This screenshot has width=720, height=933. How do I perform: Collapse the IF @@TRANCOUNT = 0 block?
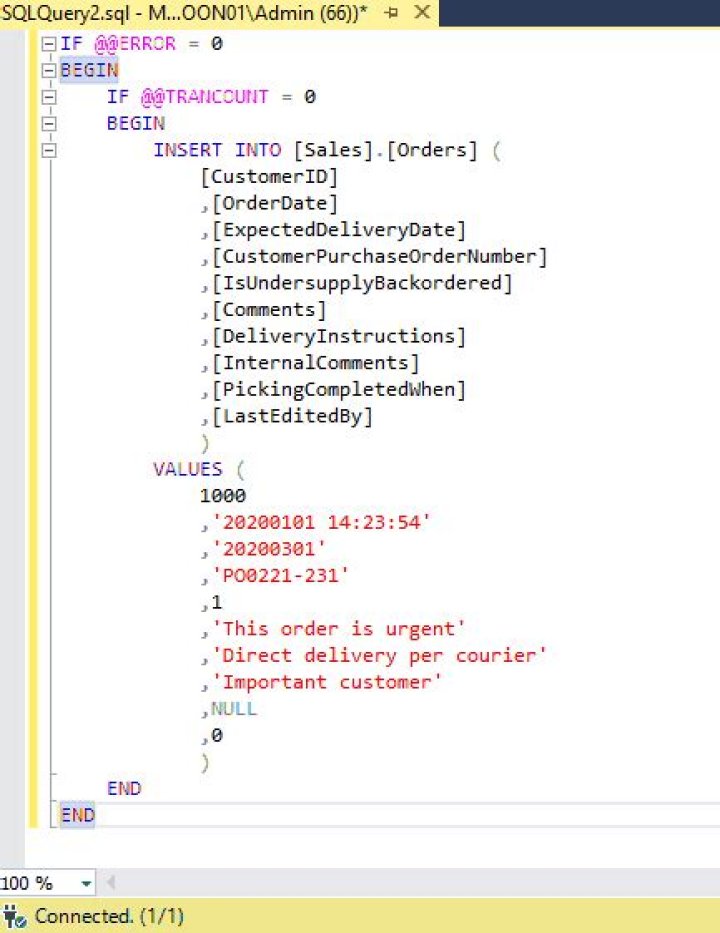[48, 98]
